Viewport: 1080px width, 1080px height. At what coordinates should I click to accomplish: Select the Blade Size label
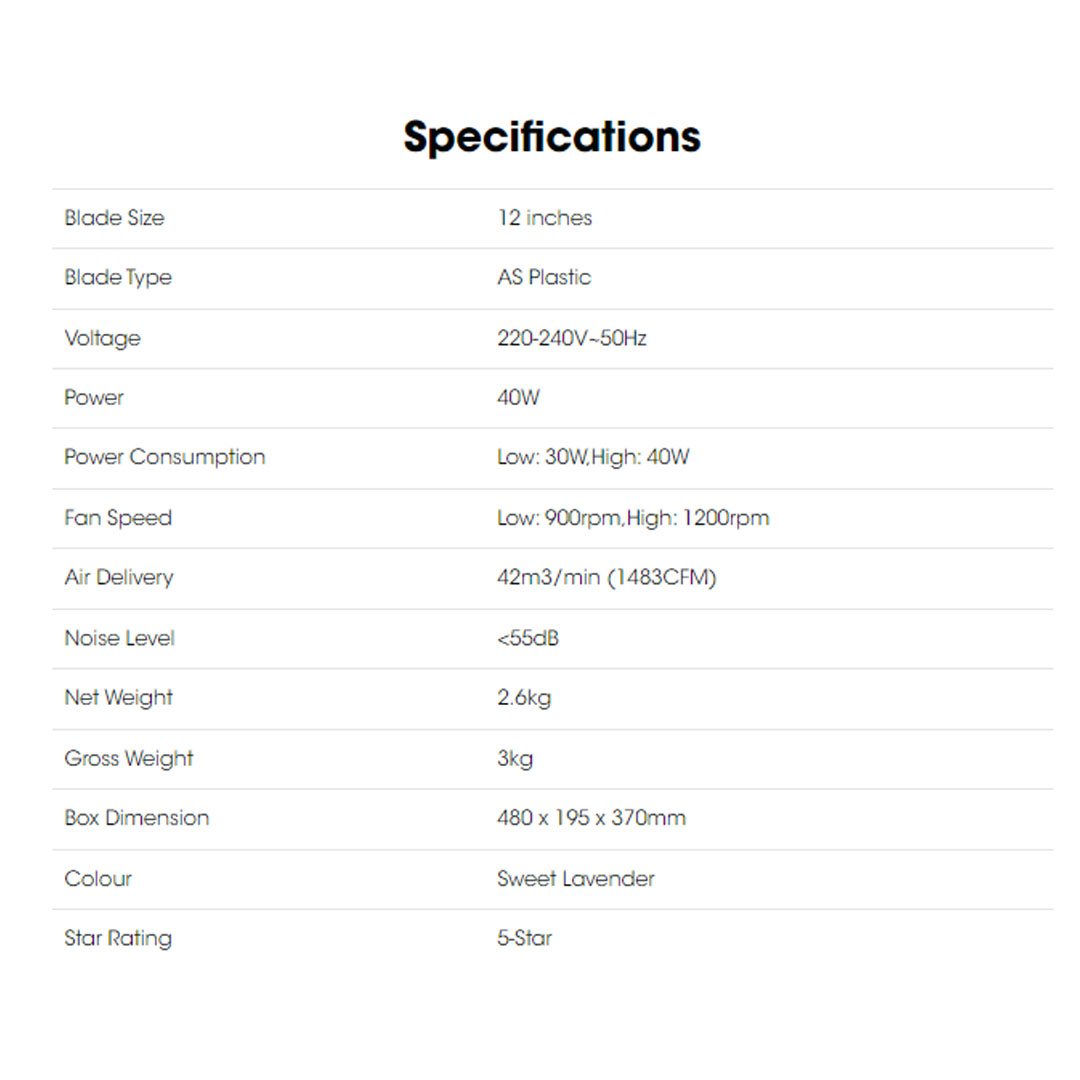(114, 218)
